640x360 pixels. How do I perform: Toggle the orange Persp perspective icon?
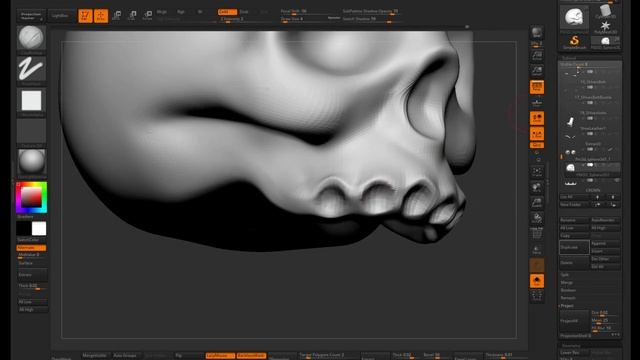coord(537,87)
